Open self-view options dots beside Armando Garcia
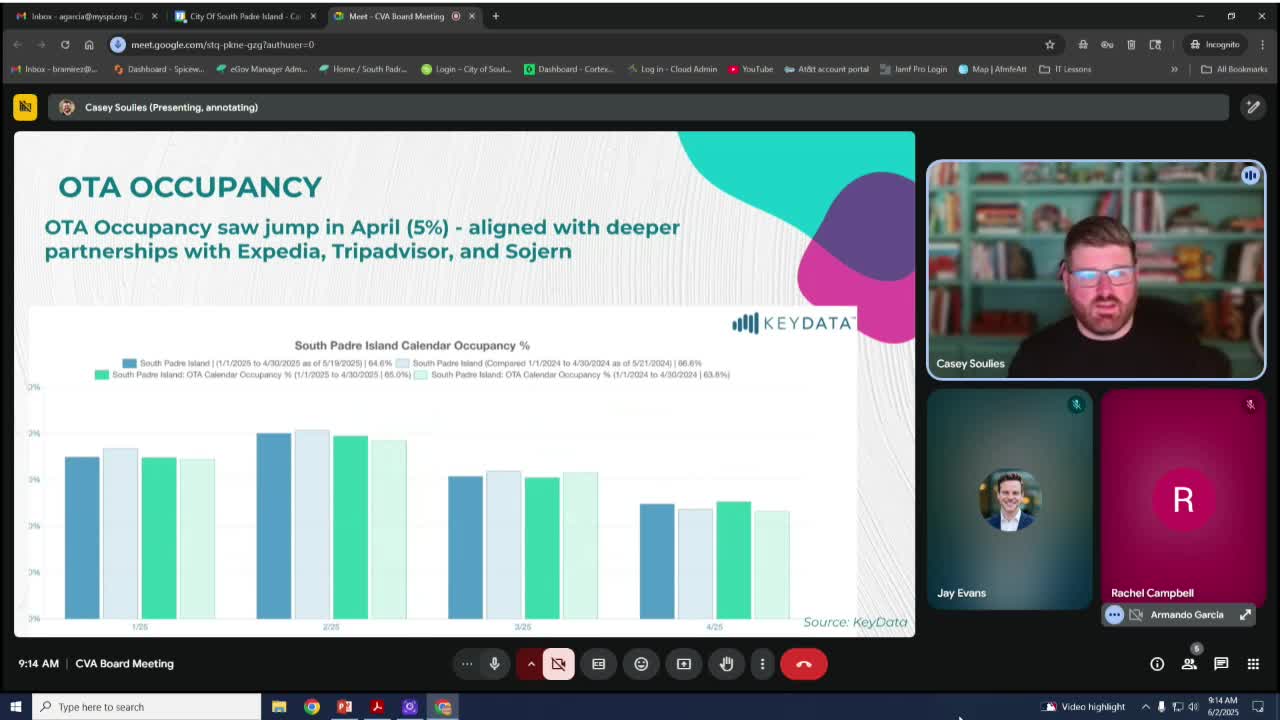Viewport: 1280px width, 720px height. (1114, 615)
